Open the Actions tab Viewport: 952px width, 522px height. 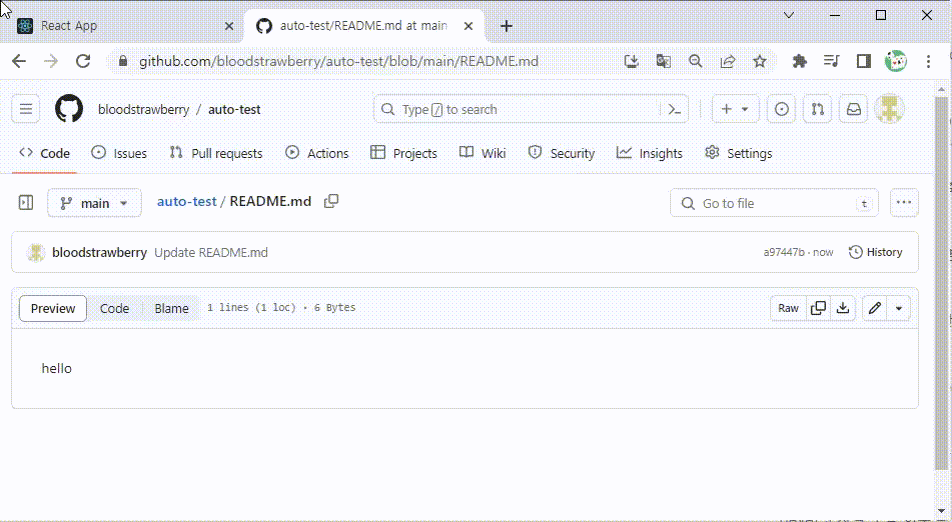317,153
